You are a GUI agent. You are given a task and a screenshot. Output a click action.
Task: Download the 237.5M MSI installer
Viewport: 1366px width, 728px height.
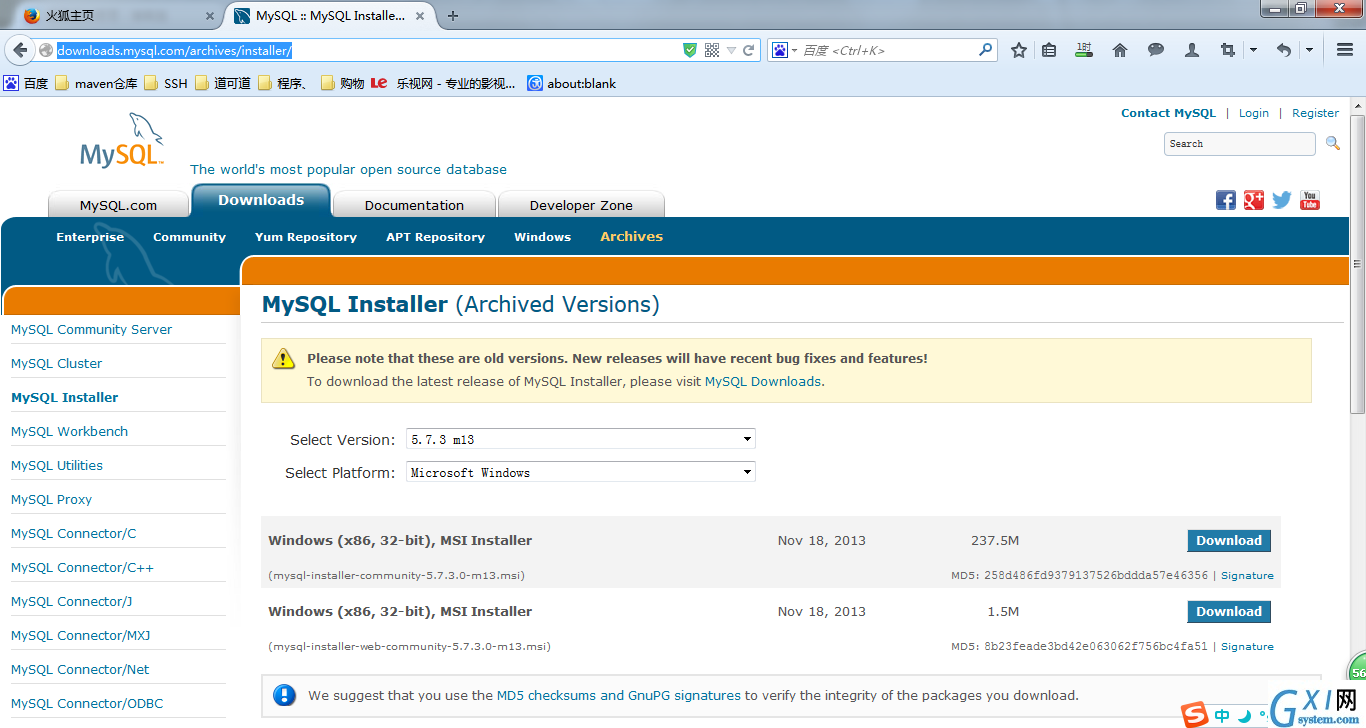point(1229,540)
